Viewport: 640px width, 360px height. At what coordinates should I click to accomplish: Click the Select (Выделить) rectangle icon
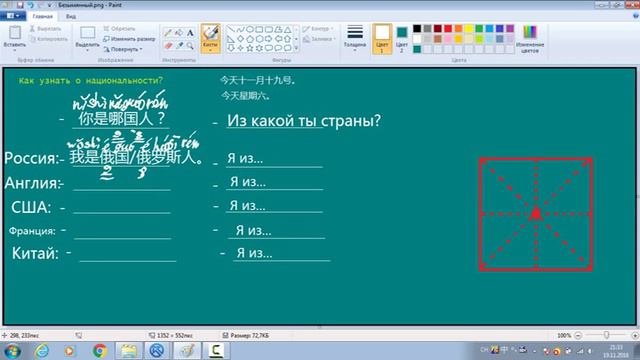coord(87,32)
